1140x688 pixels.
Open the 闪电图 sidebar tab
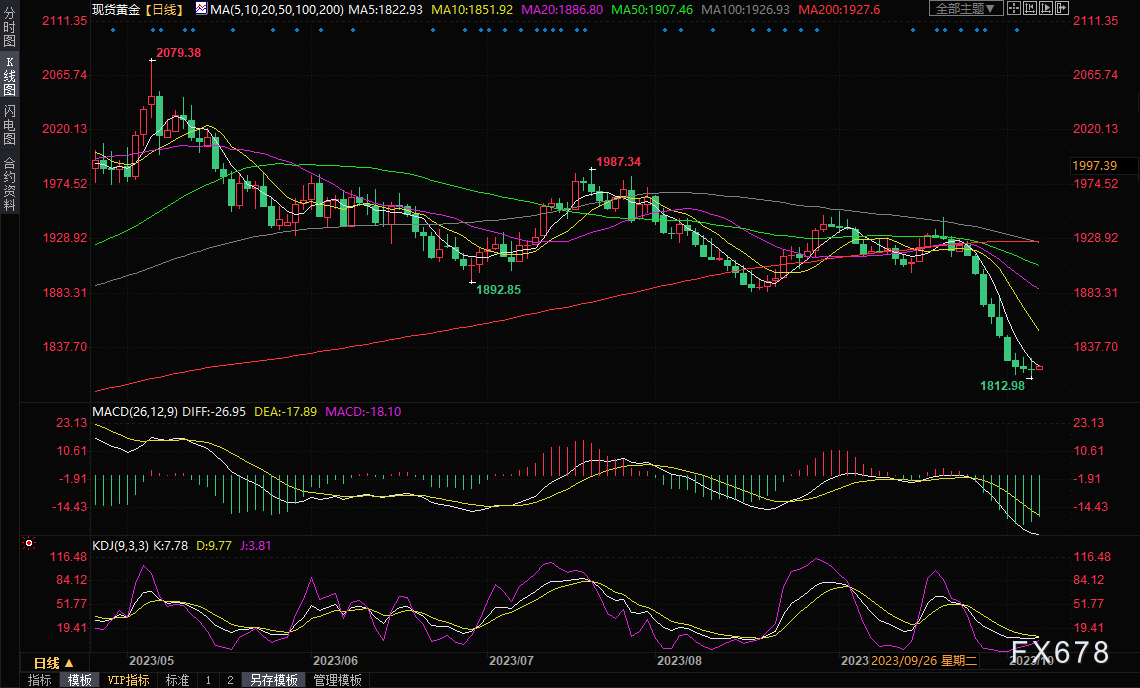(9, 124)
